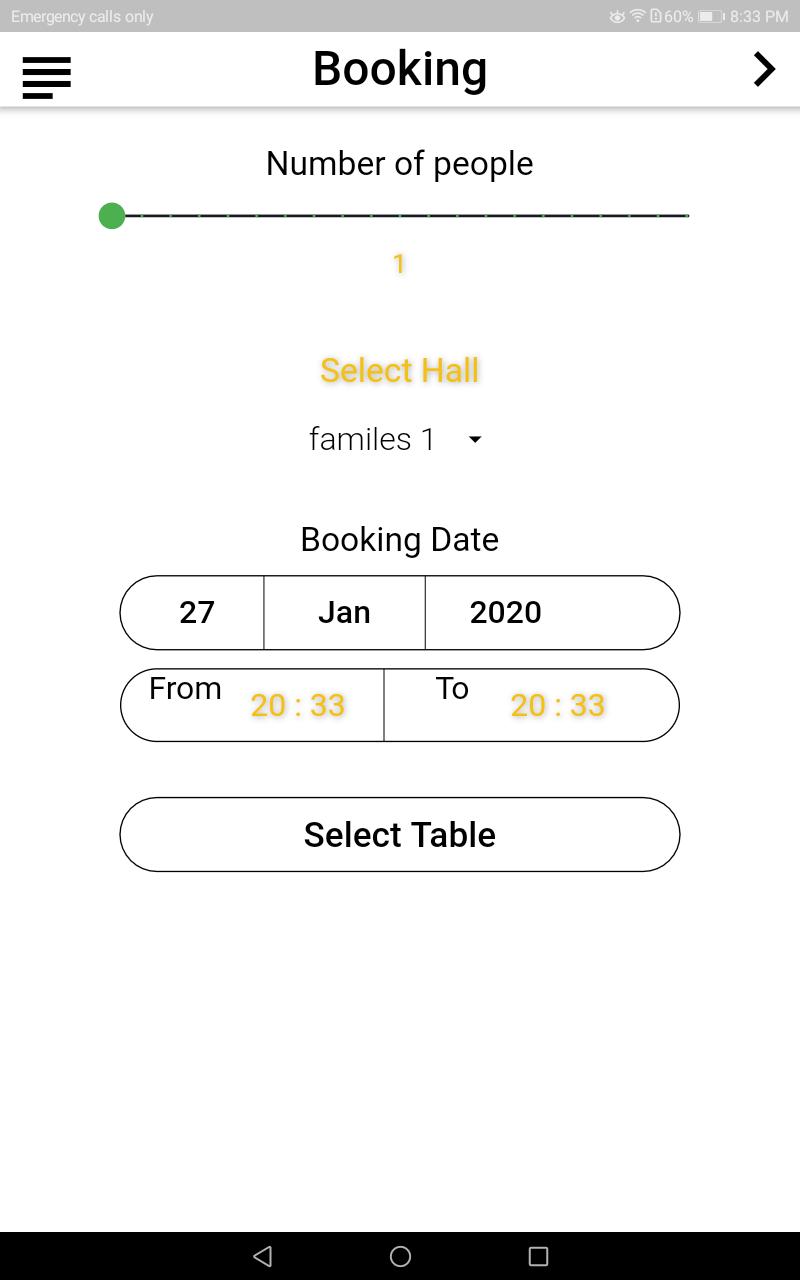This screenshot has height=1280, width=800.
Task: Pick the booking year 2020
Action: [x=506, y=612]
